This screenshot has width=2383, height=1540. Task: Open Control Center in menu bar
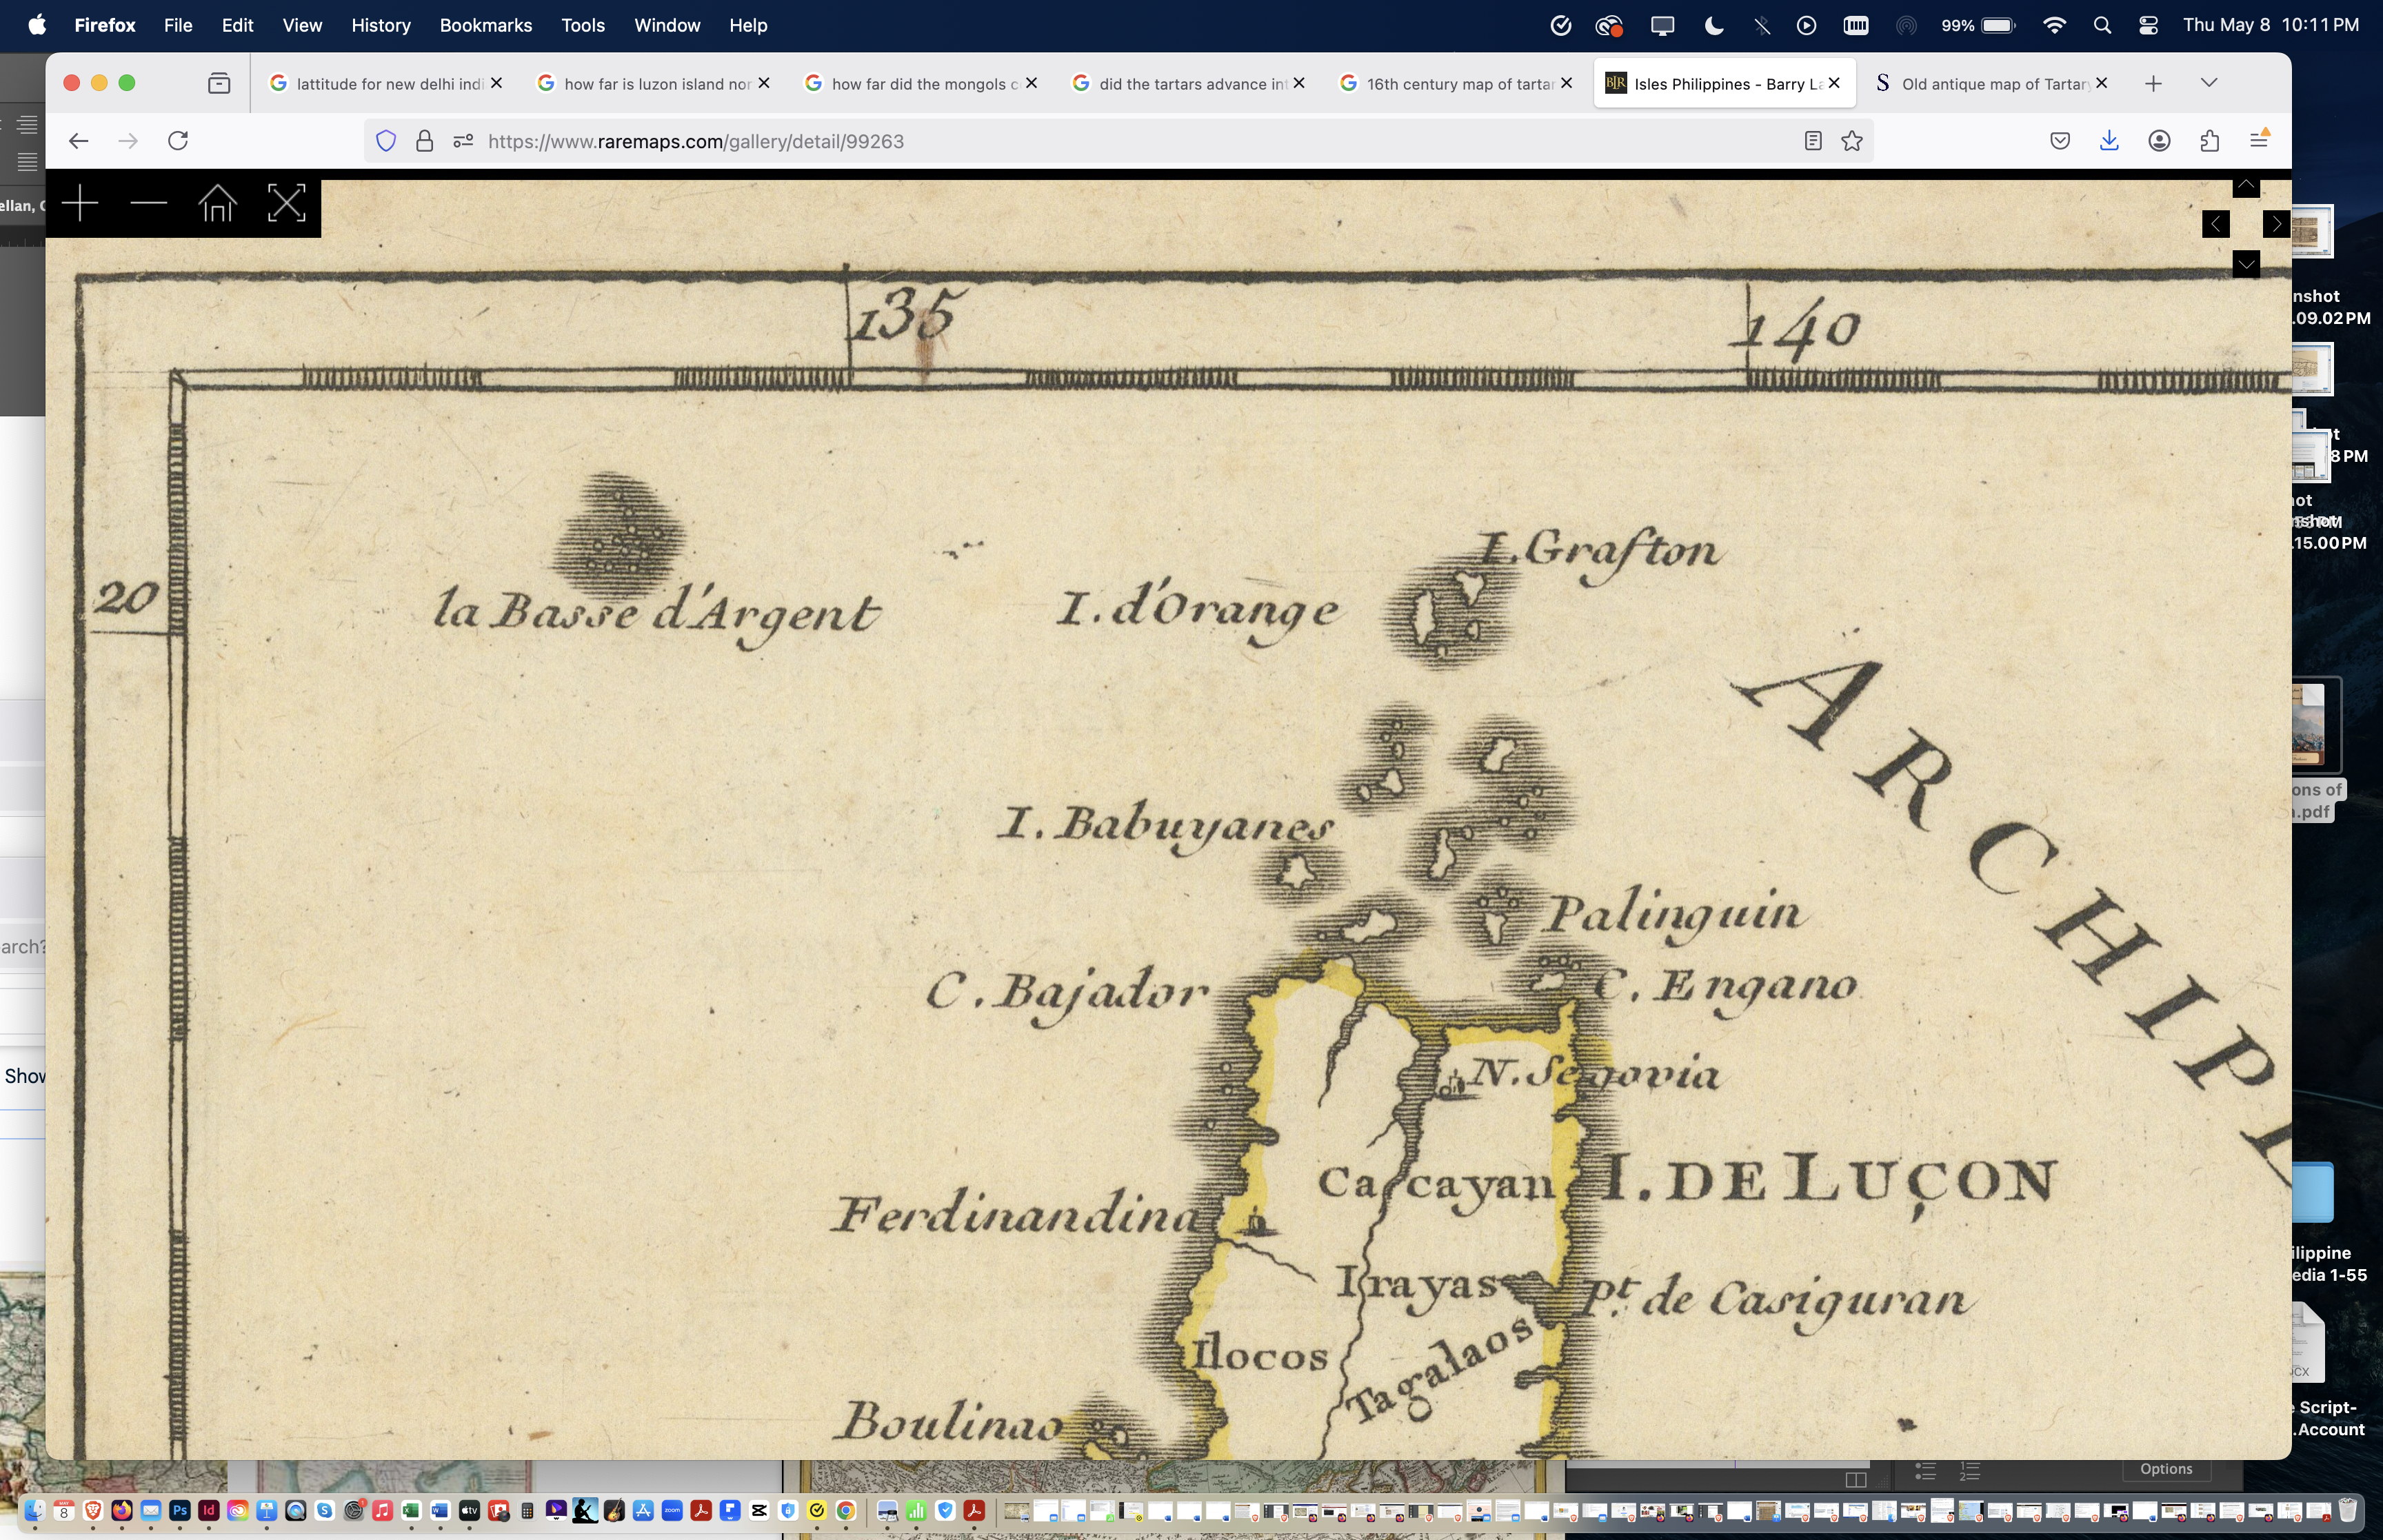pyautogui.click(x=2148, y=25)
